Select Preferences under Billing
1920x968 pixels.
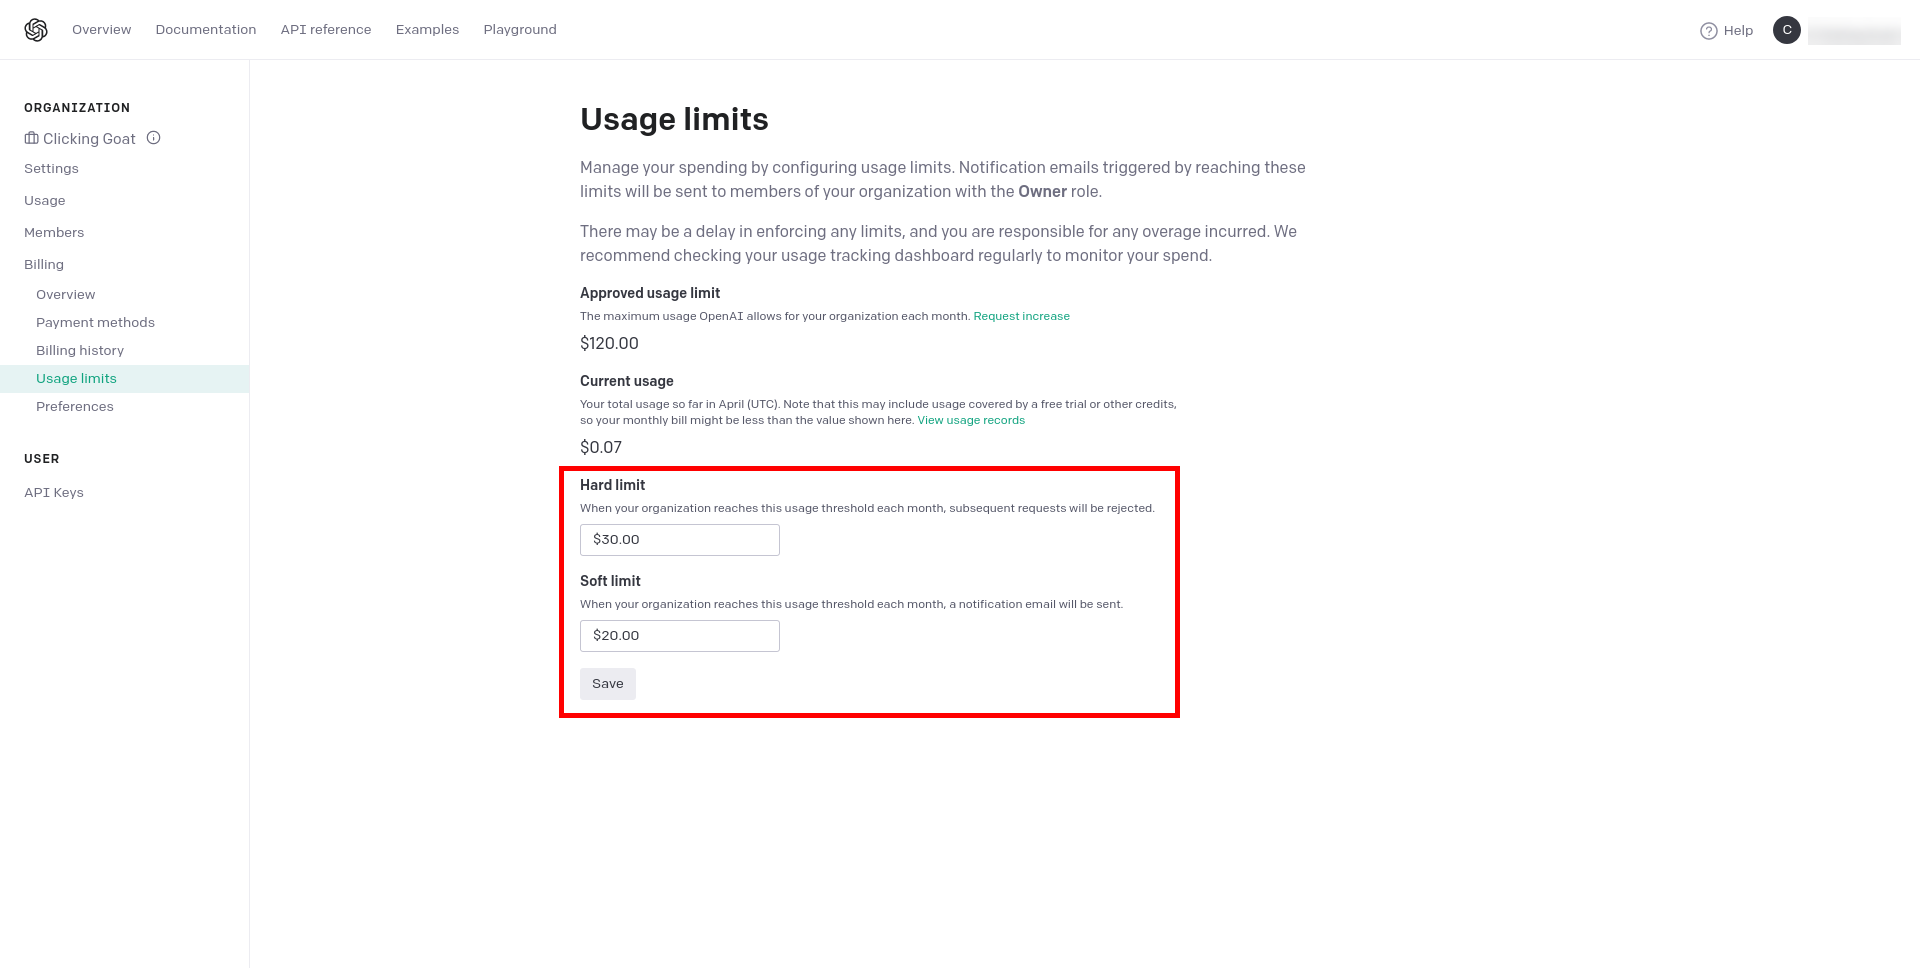[75, 407]
